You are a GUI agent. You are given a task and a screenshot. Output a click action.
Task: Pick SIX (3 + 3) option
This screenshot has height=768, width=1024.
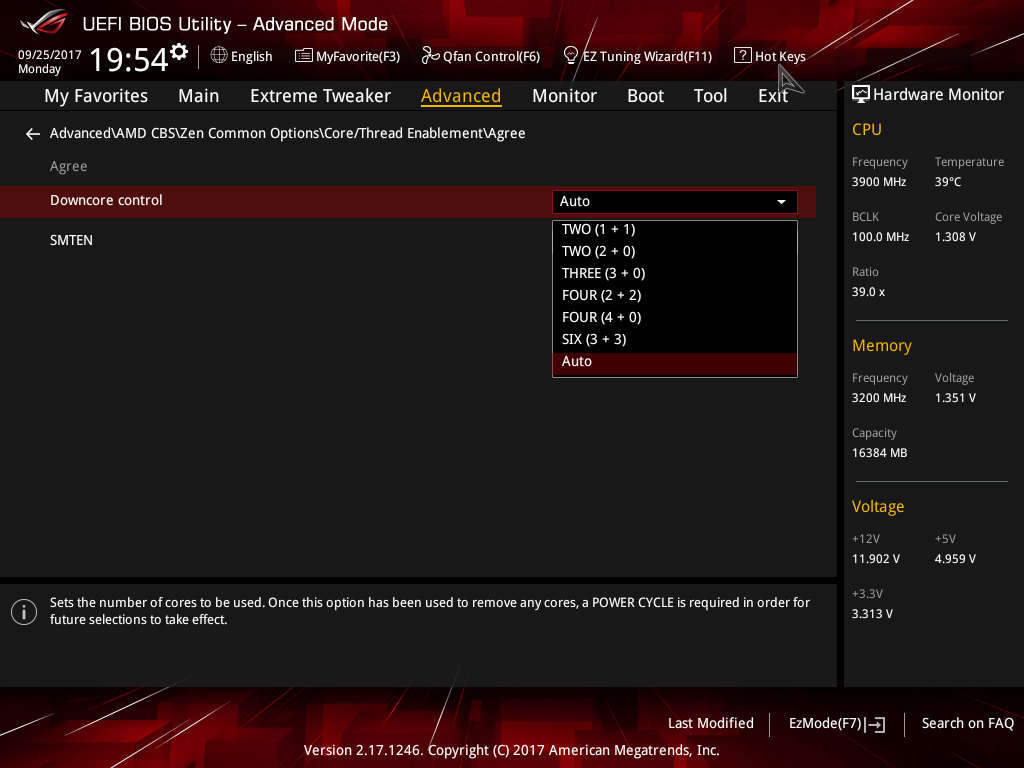pyautogui.click(x=675, y=340)
